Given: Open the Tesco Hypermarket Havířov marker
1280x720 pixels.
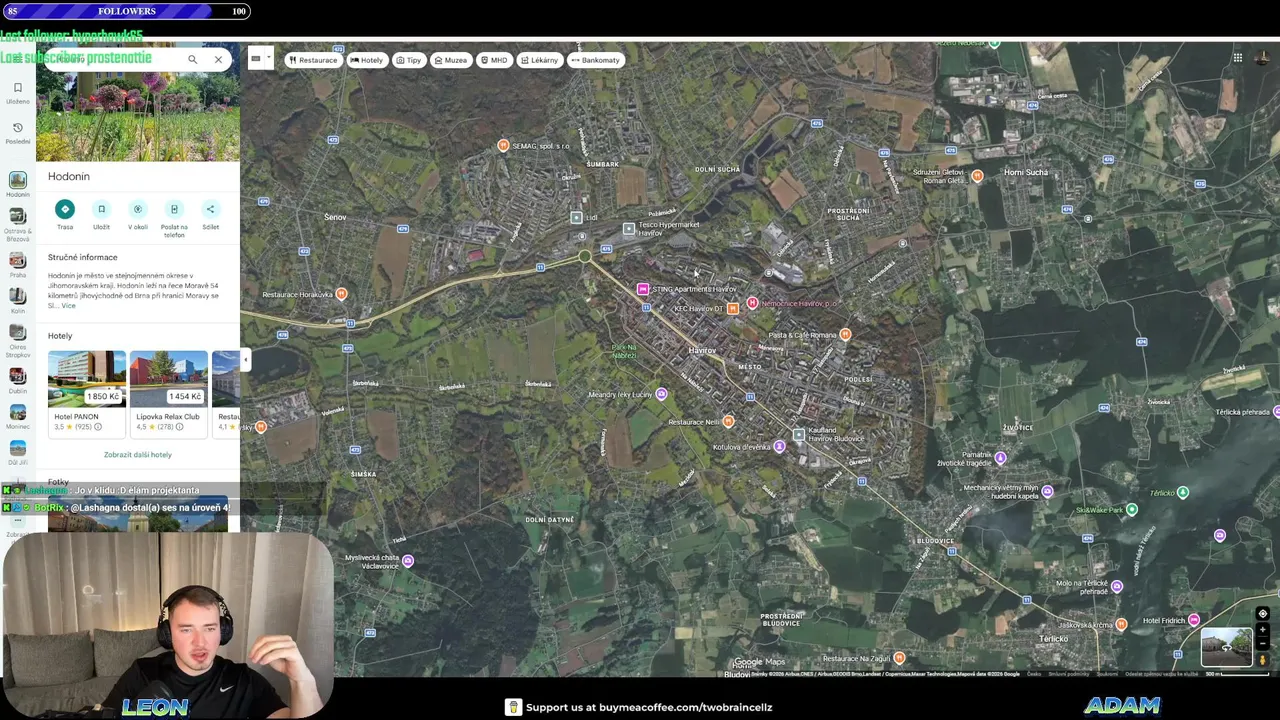Looking at the screenshot, I should coord(629,229).
